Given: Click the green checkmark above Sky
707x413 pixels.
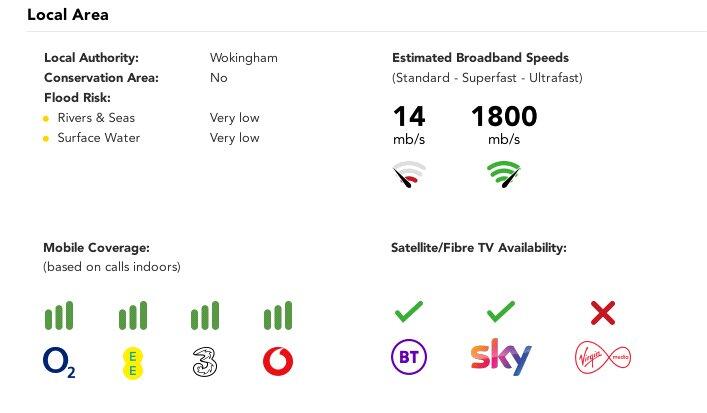Looking at the screenshot, I should coord(500,312).
